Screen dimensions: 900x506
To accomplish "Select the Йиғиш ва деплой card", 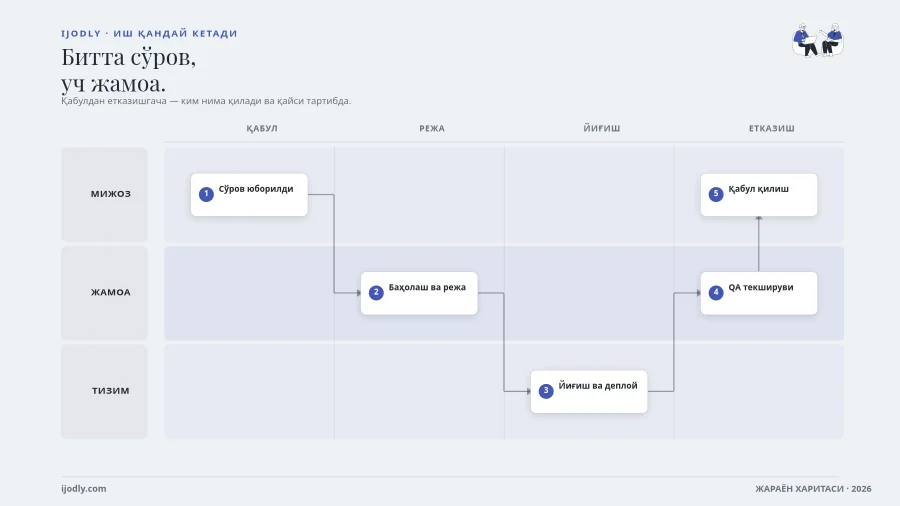I will 589,391.
